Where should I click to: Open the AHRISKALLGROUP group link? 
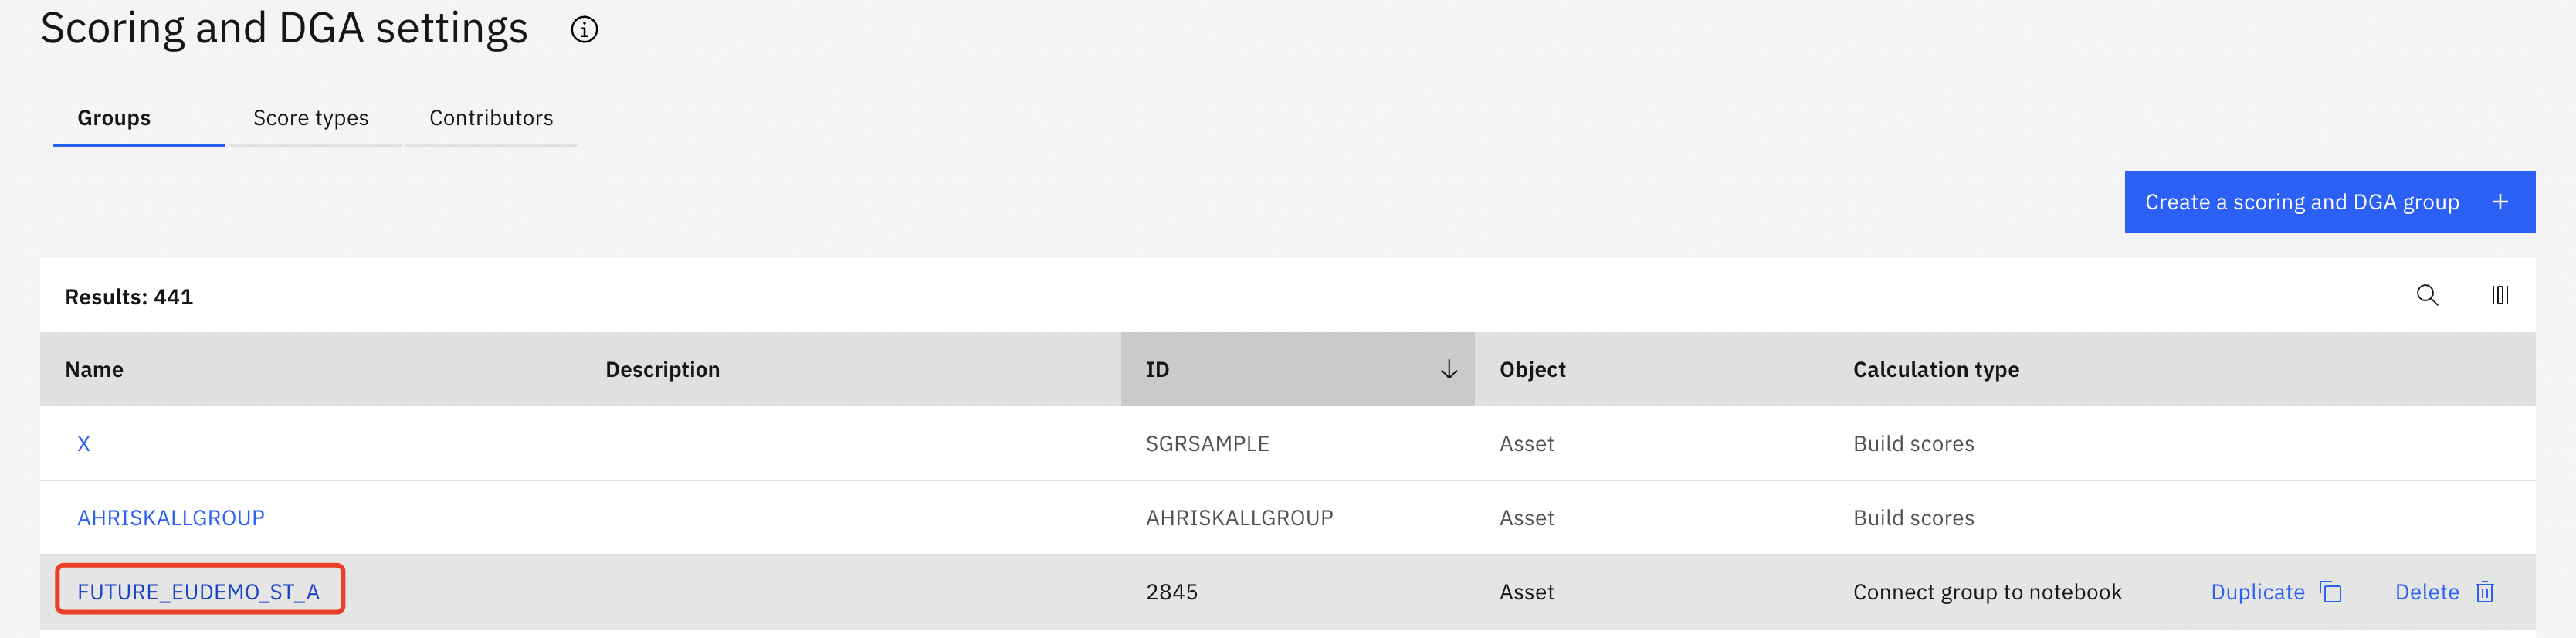tap(171, 518)
